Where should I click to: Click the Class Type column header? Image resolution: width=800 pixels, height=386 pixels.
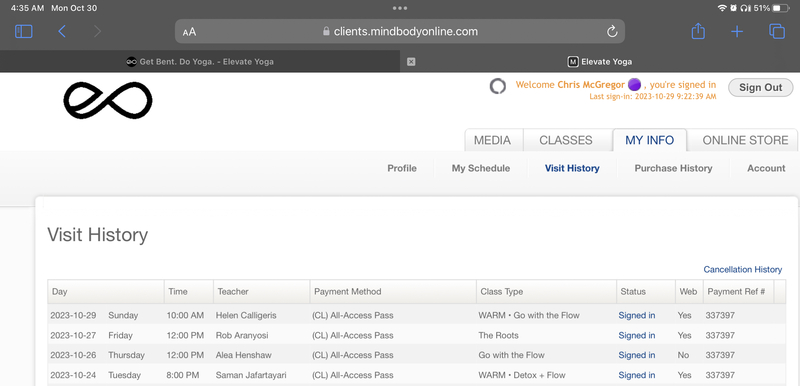pyautogui.click(x=546, y=292)
